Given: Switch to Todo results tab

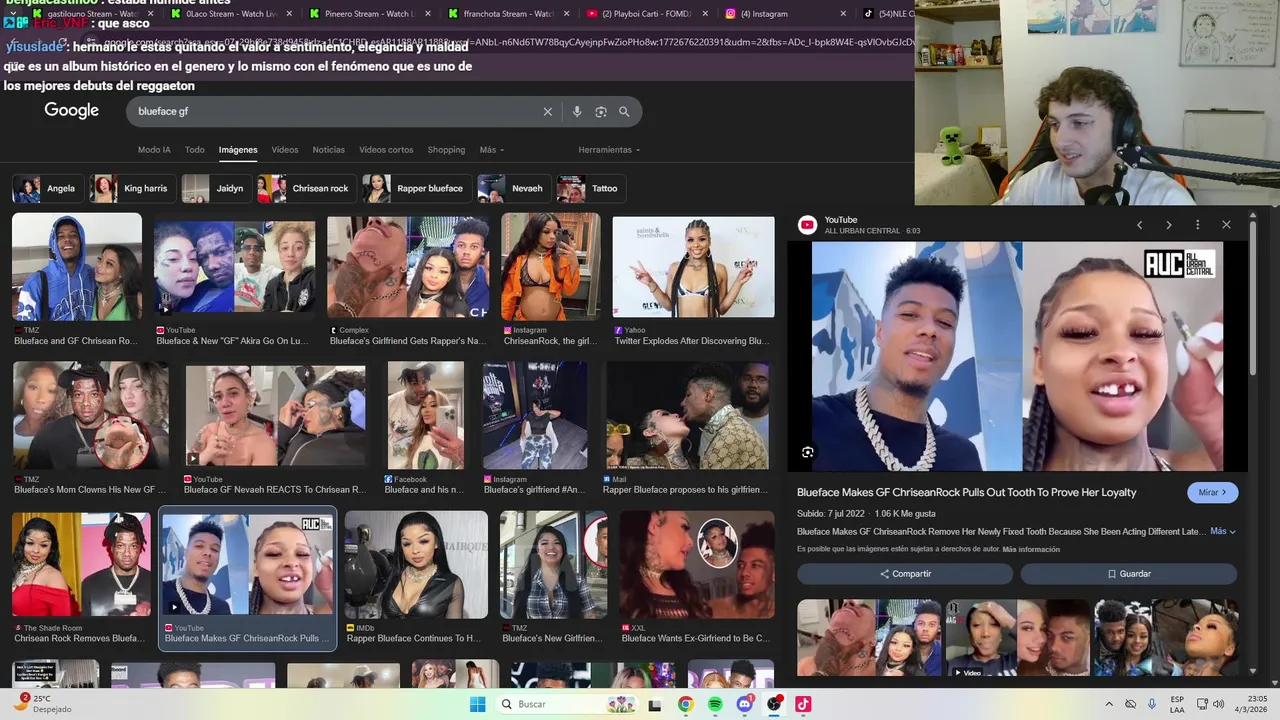Looking at the screenshot, I should [194, 150].
